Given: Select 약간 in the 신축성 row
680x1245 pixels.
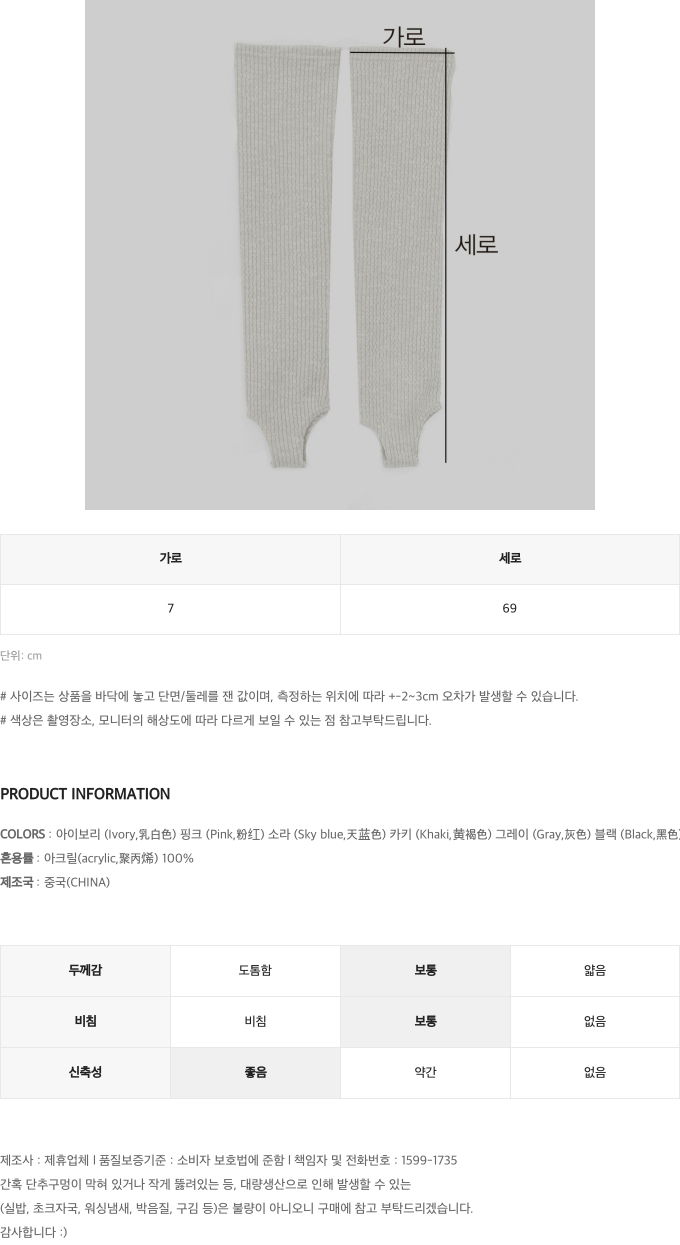Looking at the screenshot, I should point(425,1072).
